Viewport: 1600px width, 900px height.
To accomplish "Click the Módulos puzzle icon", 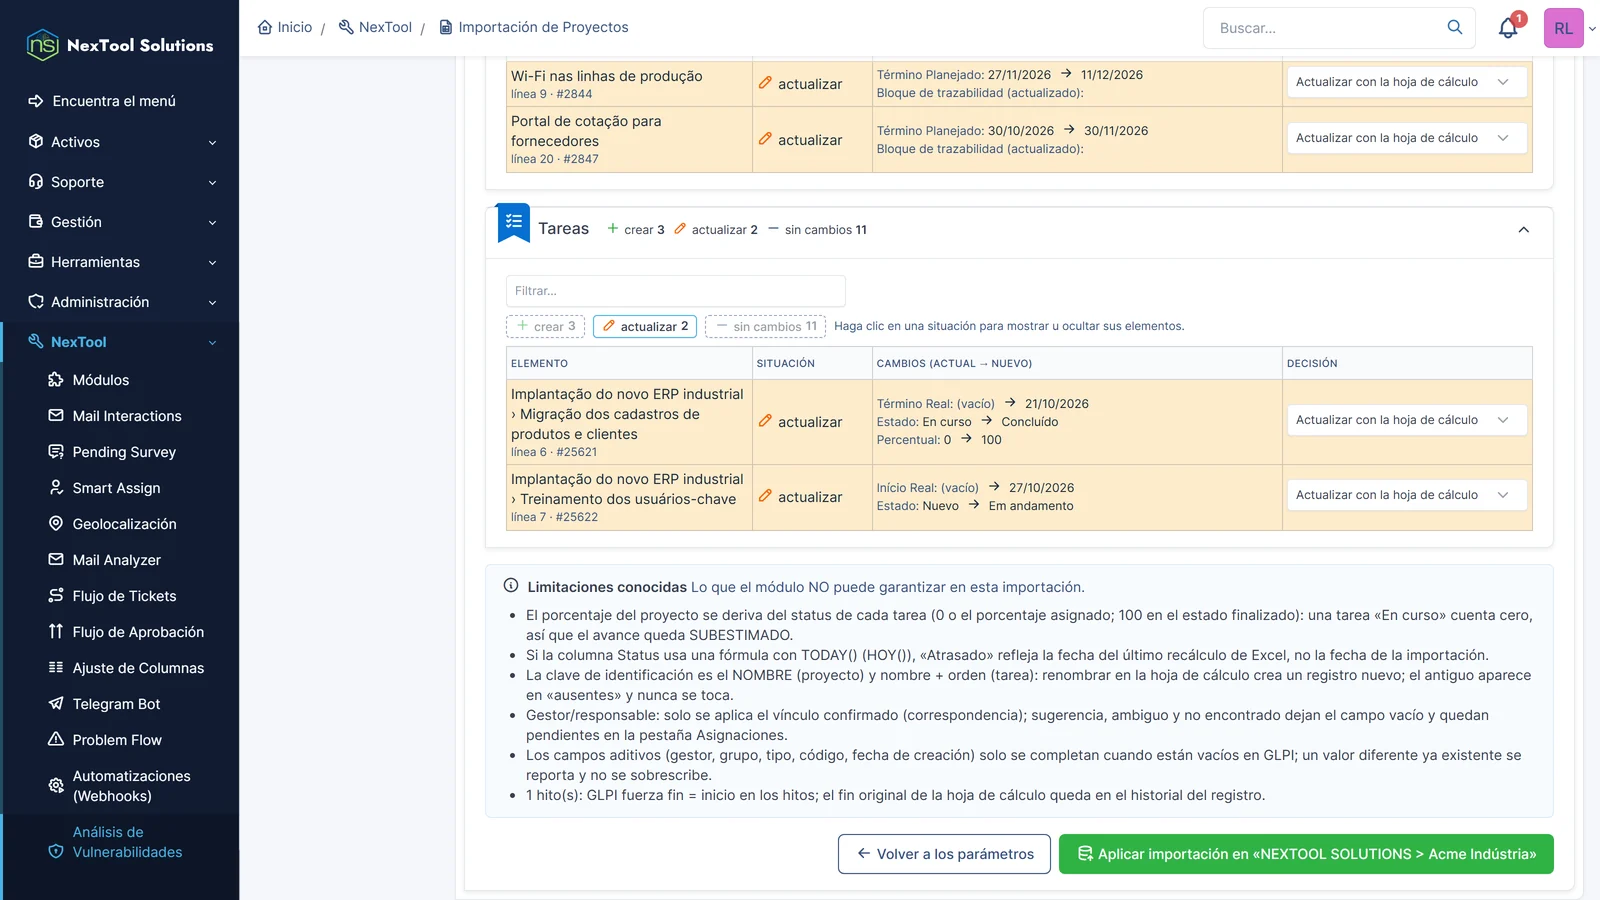I will pos(56,380).
